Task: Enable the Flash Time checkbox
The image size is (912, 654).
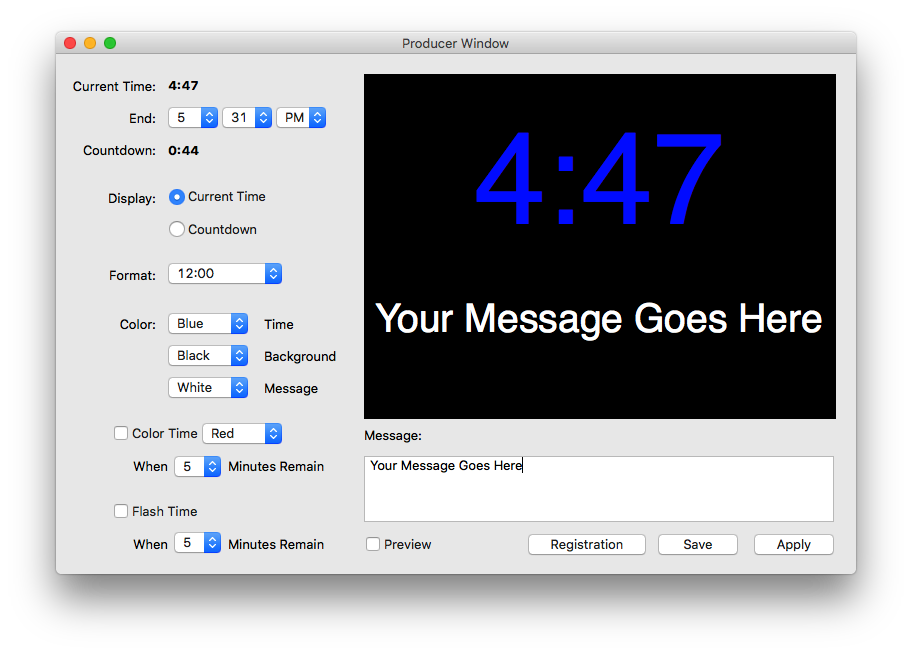Action: (x=121, y=511)
